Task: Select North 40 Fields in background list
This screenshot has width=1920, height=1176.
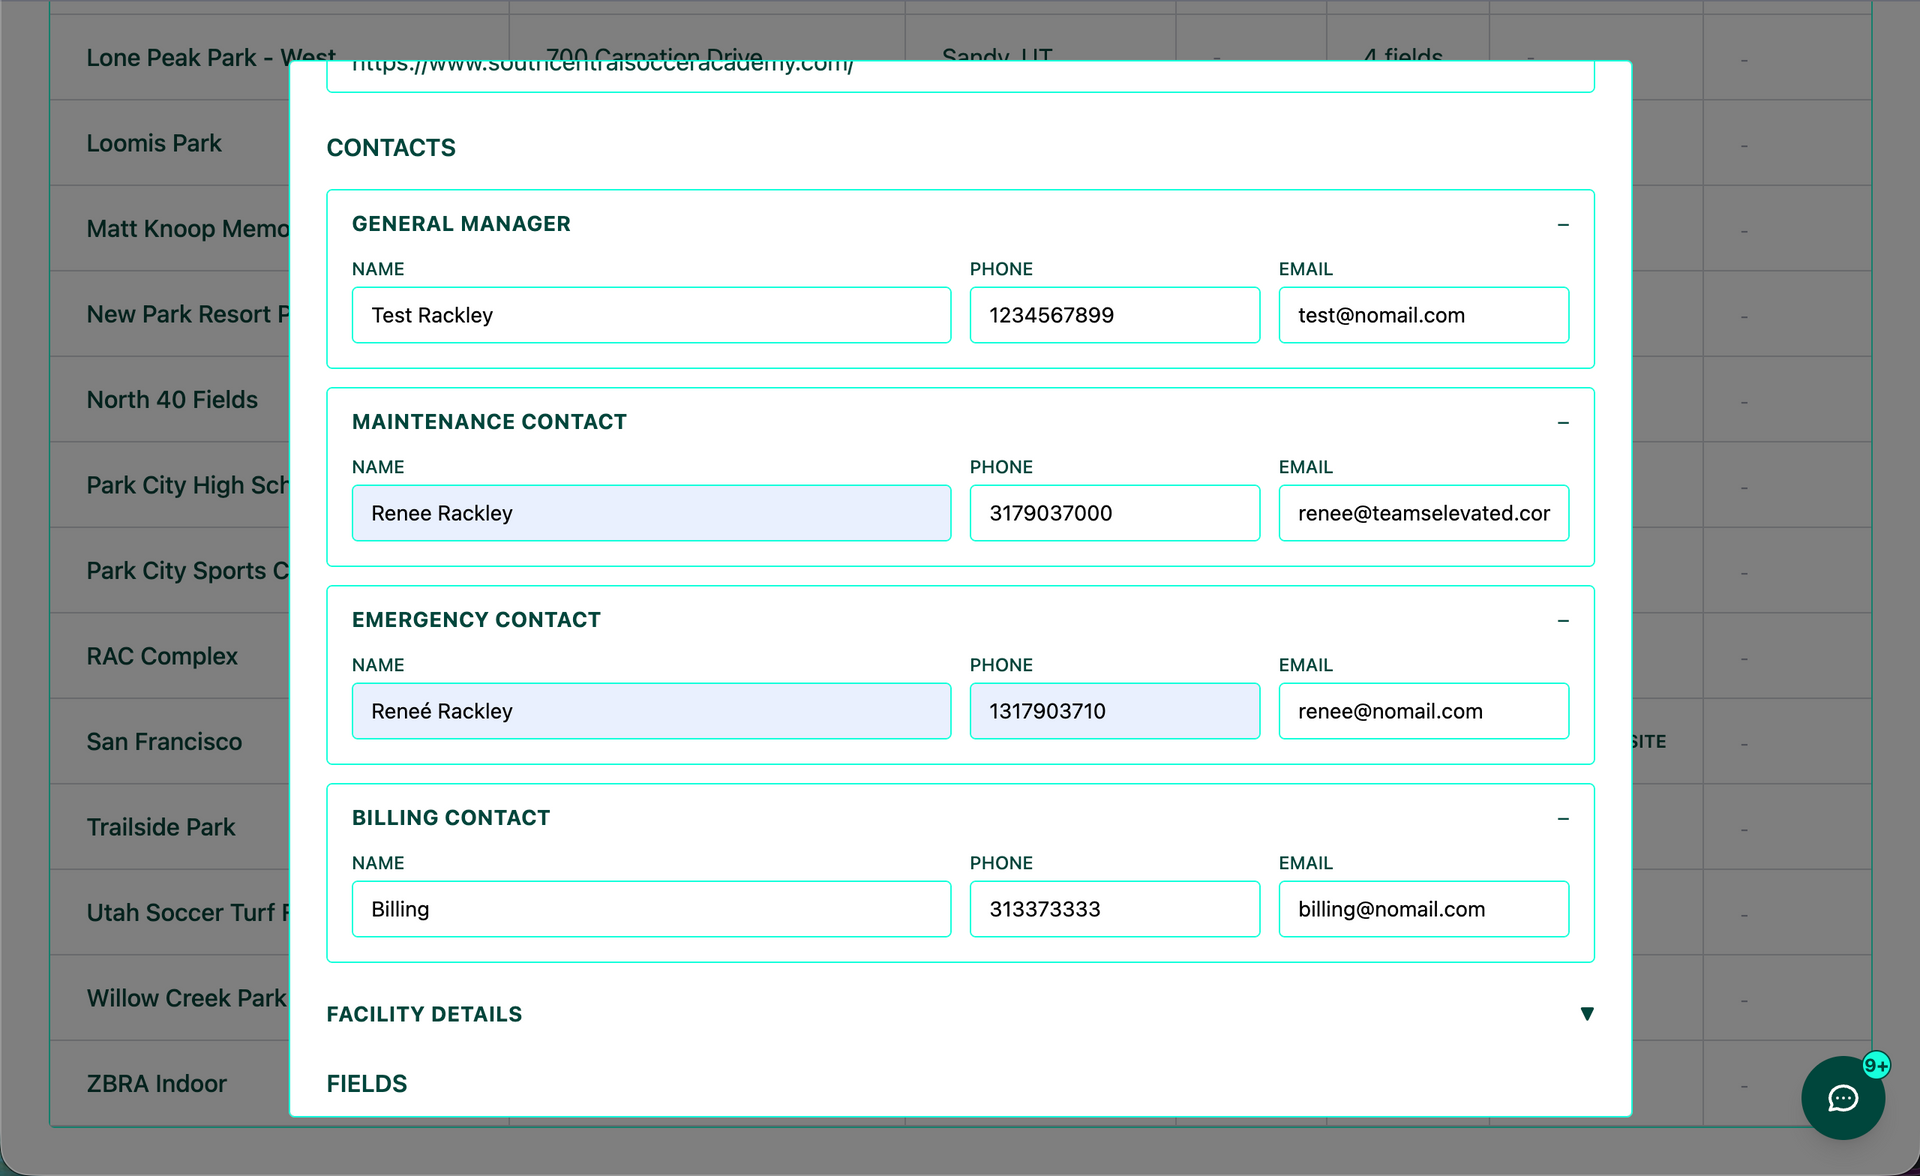Action: click(x=172, y=400)
